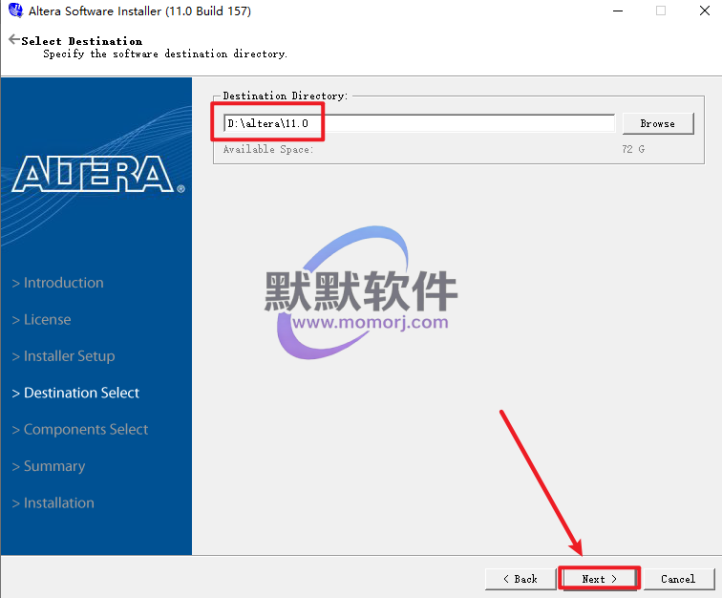Screen dimensions: 722x598
Task: Browse for a destination folder
Action: coord(658,123)
